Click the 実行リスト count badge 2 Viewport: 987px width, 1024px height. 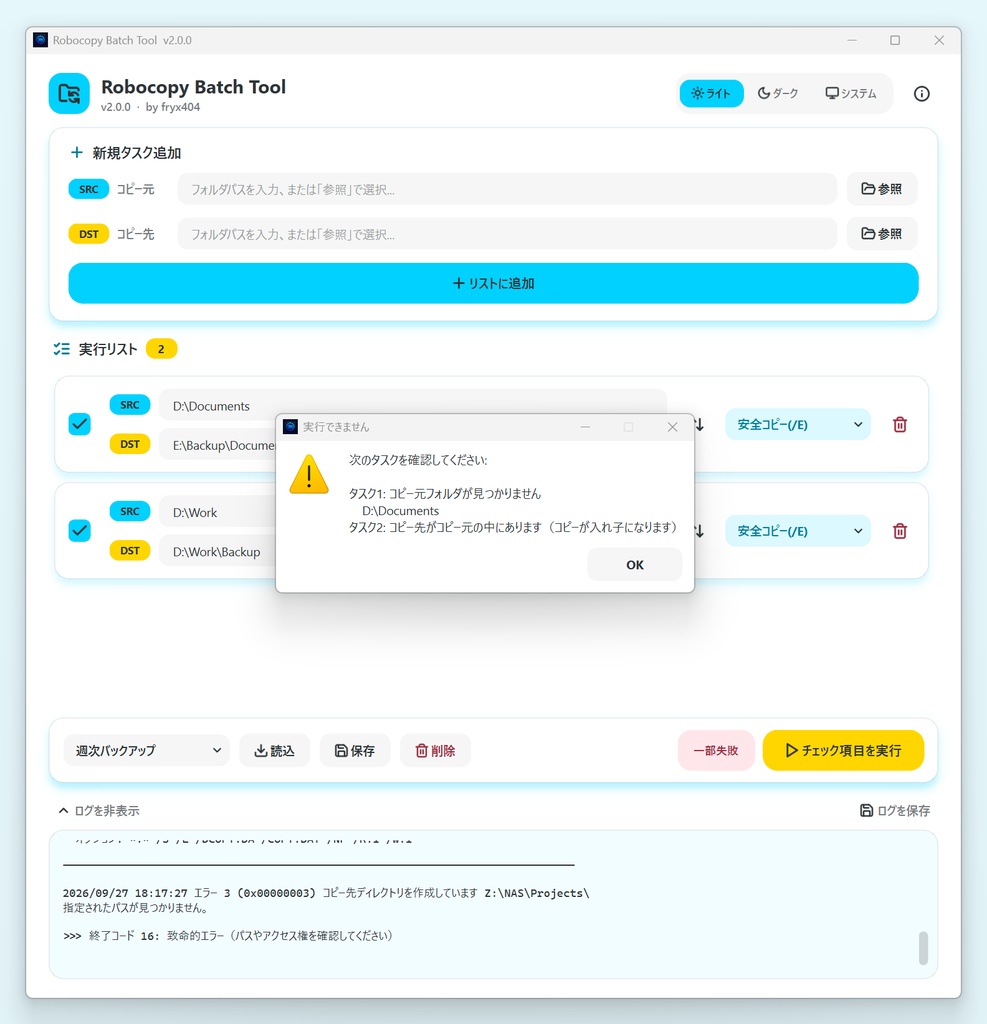(161, 349)
